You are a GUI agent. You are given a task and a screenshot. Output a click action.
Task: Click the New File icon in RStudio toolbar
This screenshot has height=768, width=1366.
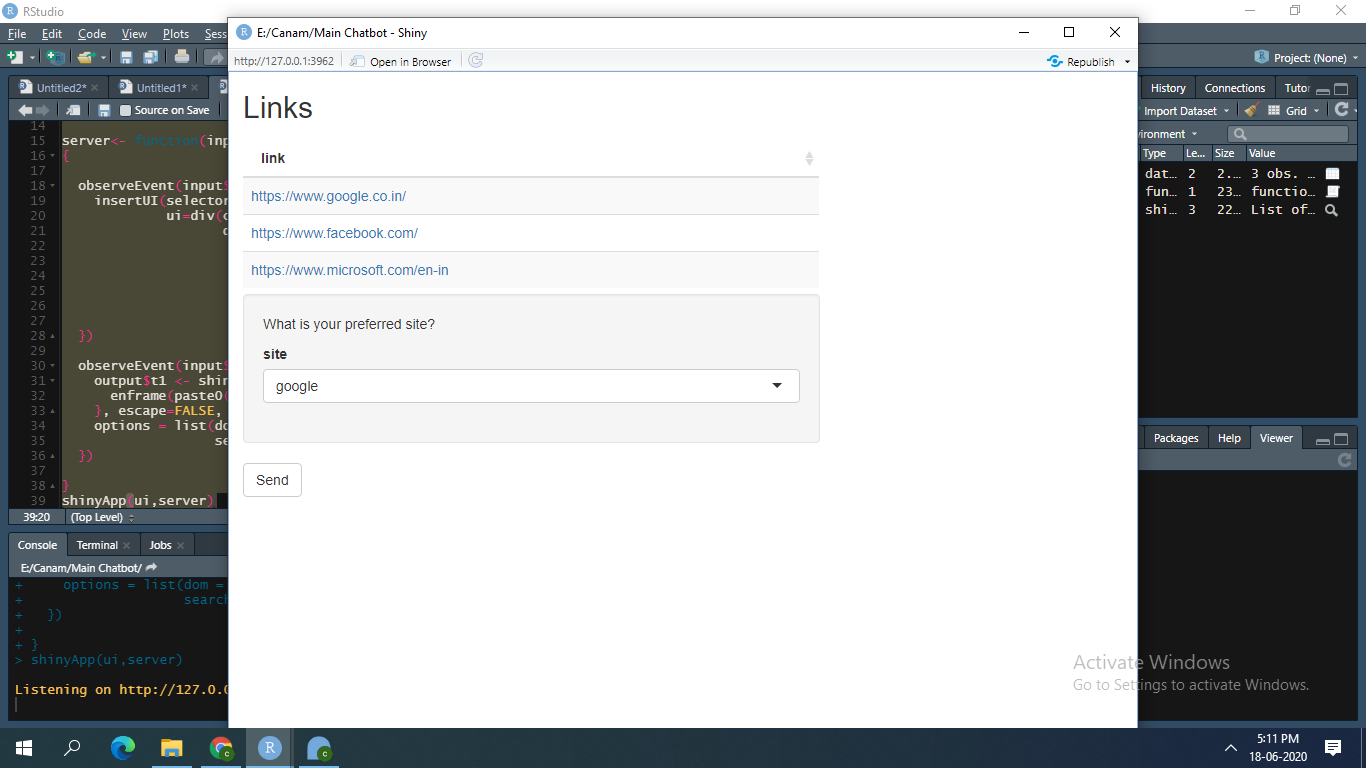point(15,57)
